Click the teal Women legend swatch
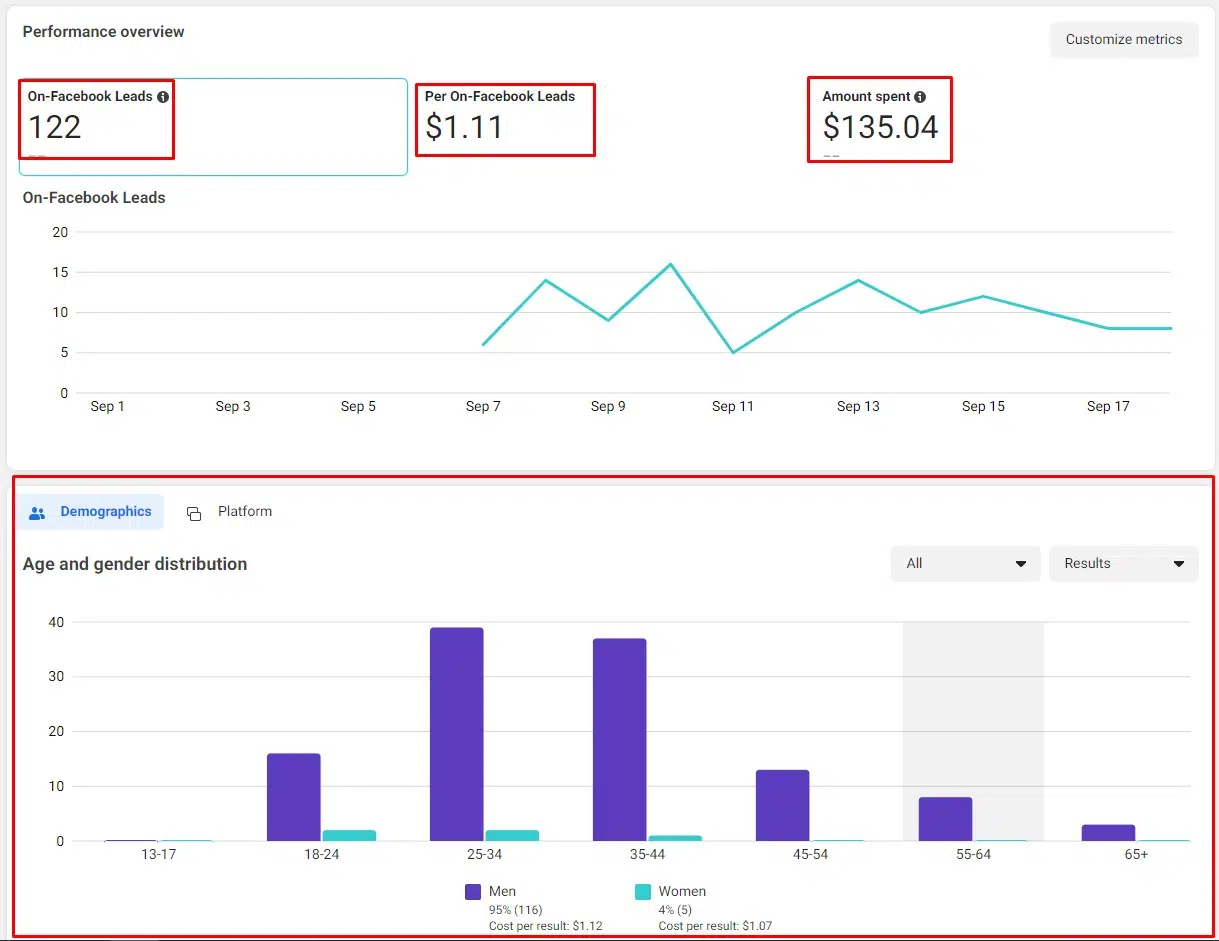The height and width of the screenshot is (941, 1219). pos(643,892)
